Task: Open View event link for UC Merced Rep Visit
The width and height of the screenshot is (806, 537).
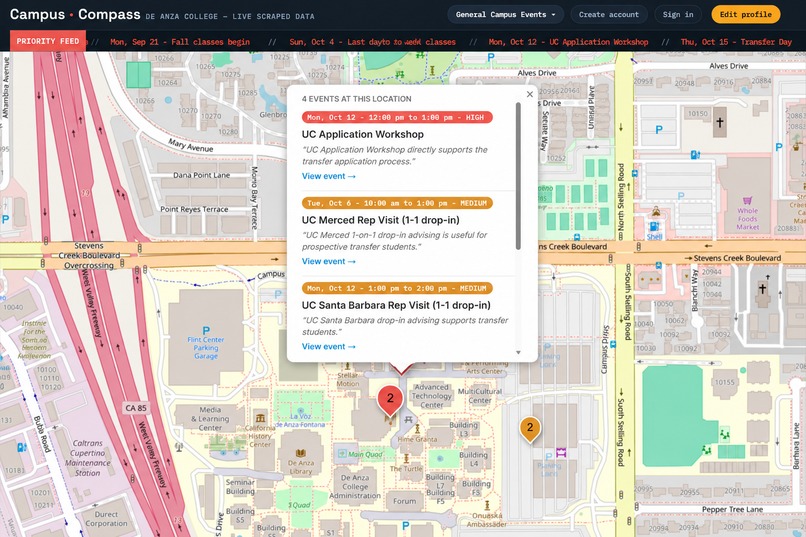Action: pos(328,262)
